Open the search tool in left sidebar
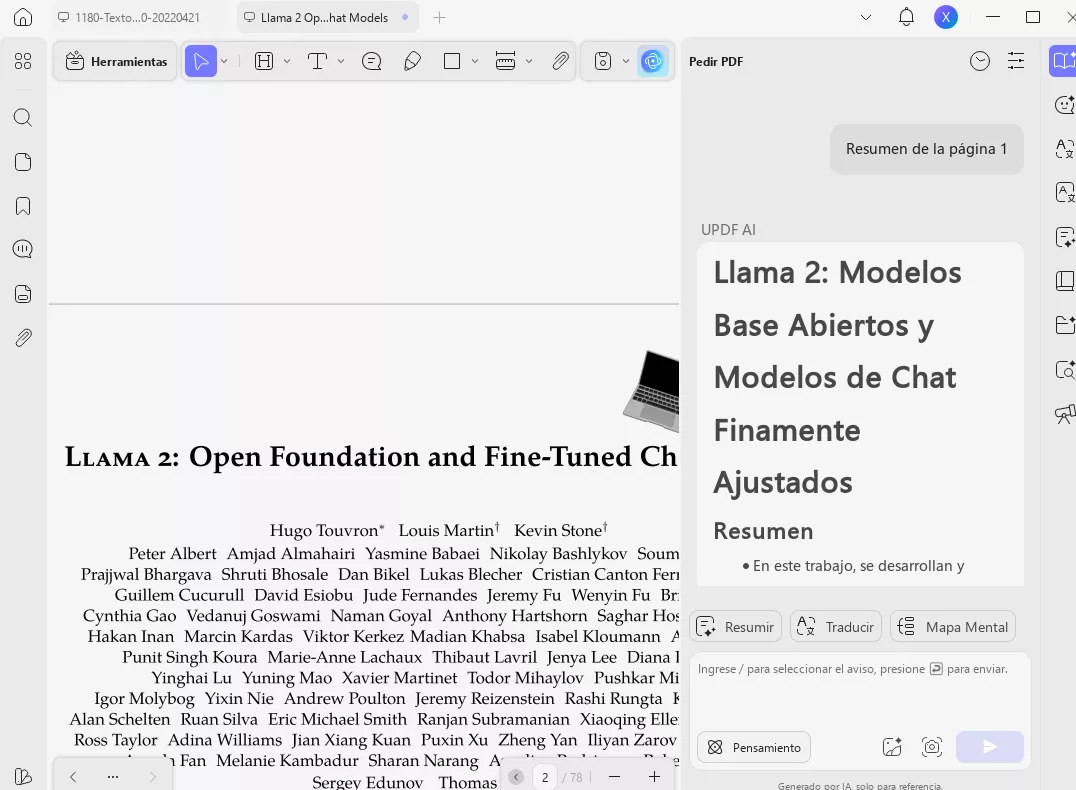Screen dimensions: 1076x790 point(23,117)
